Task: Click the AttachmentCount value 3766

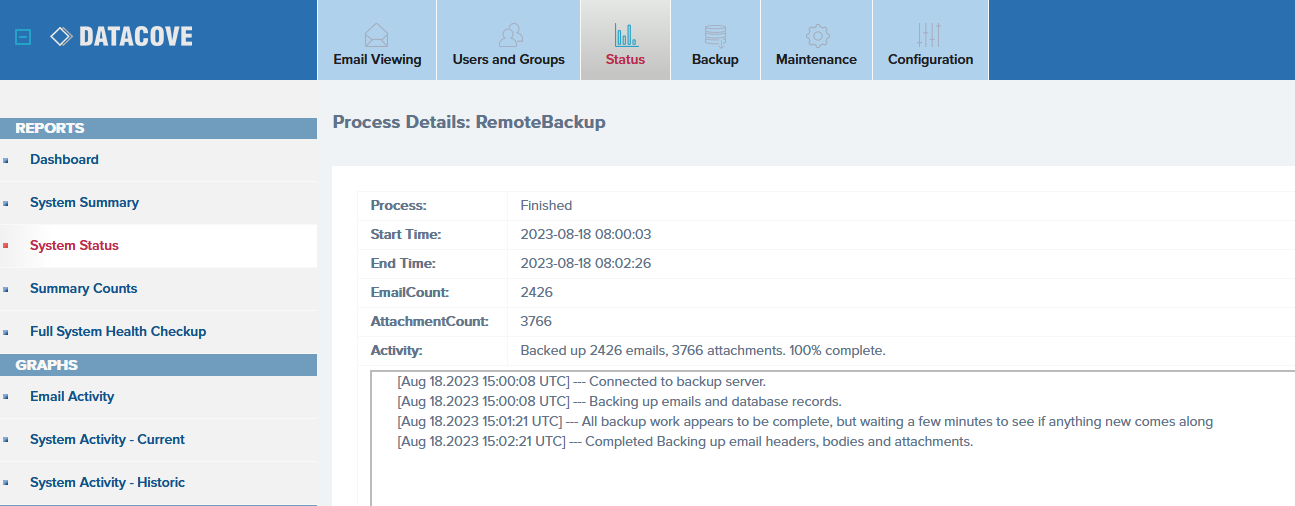Action: pyautogui.click(x=536, y=321)
